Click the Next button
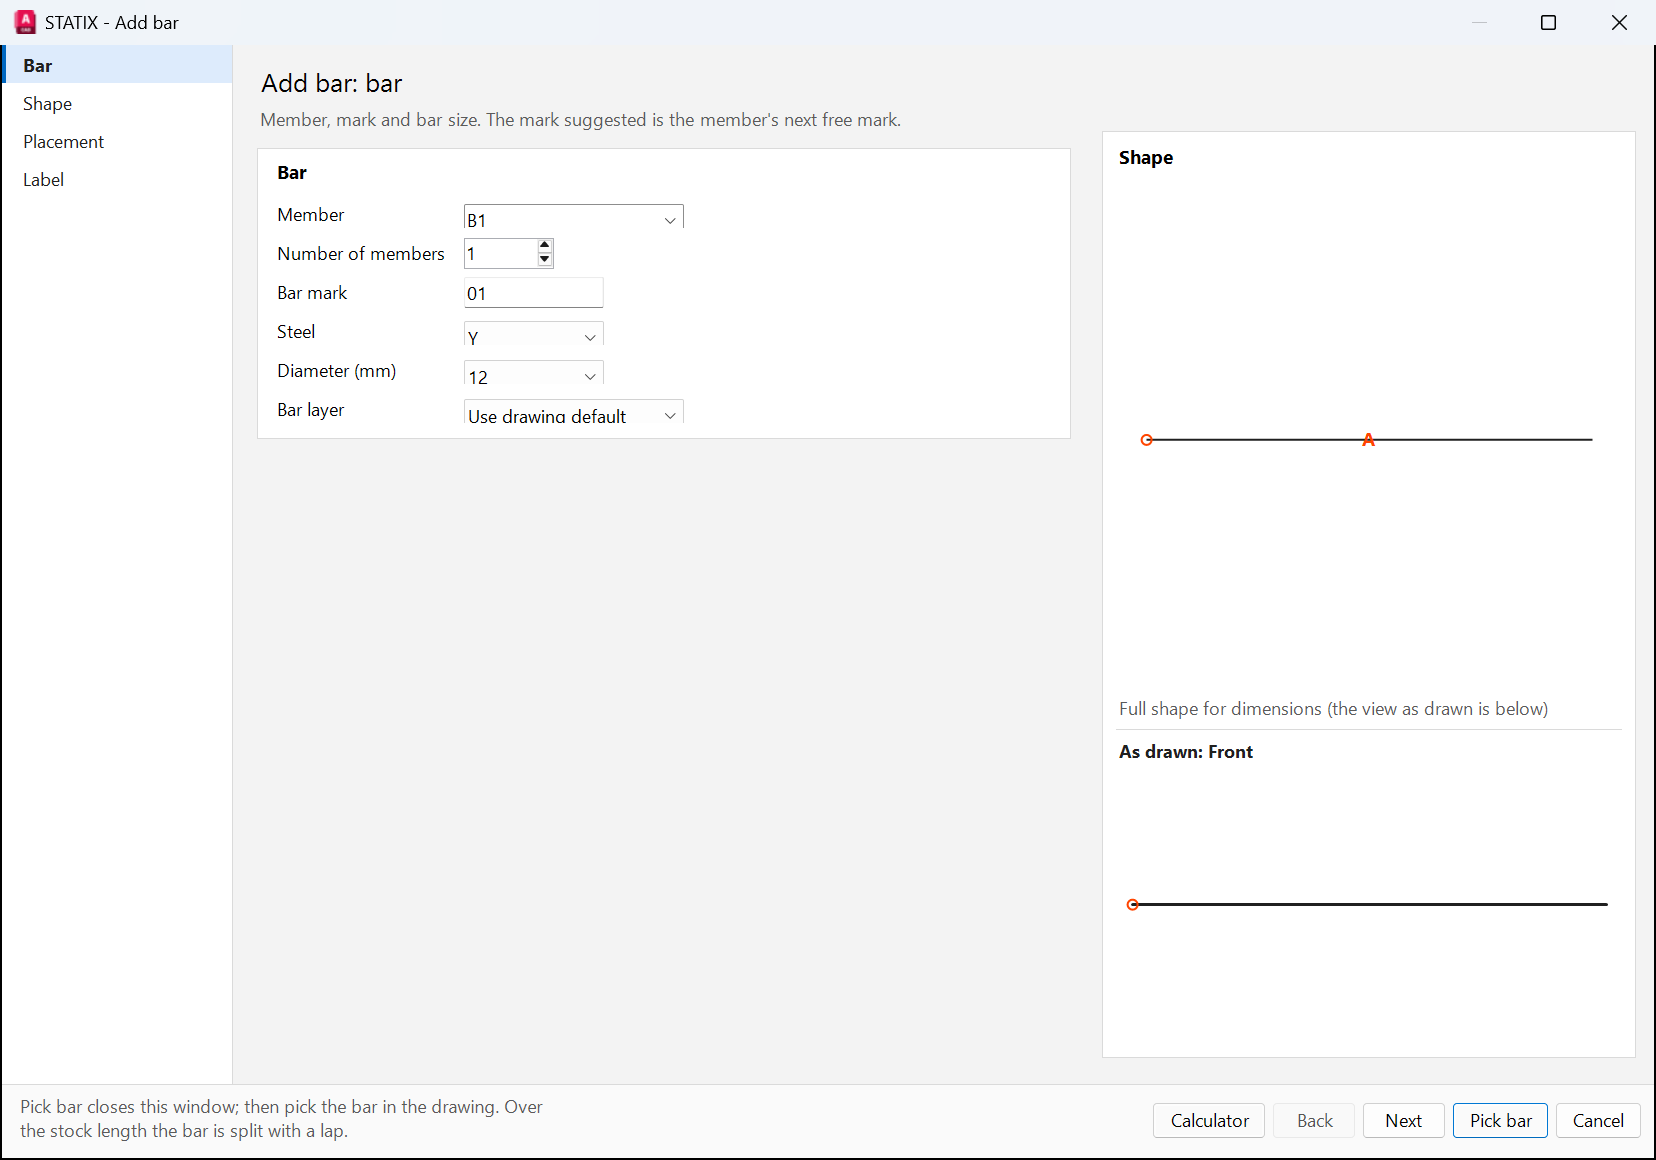The width and height of the screenshot is (1656, 1160). click(x=1404, y=1121)
